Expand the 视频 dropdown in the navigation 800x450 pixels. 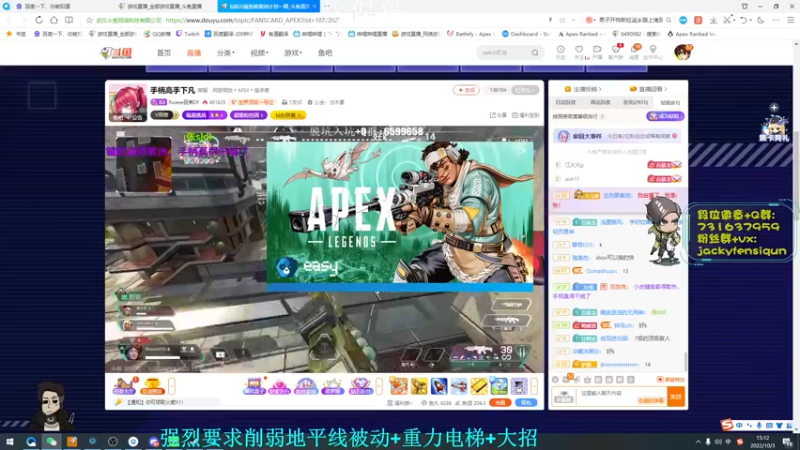coord(259,53)
